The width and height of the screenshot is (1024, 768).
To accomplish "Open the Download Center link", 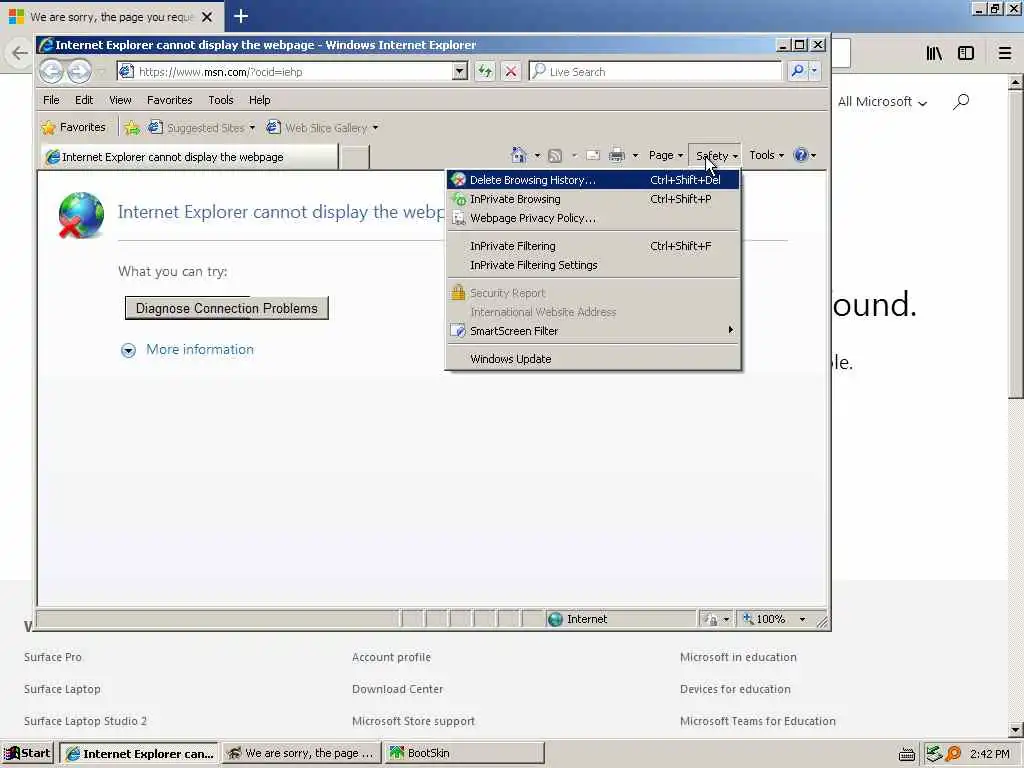I will [x=397, y=689].
